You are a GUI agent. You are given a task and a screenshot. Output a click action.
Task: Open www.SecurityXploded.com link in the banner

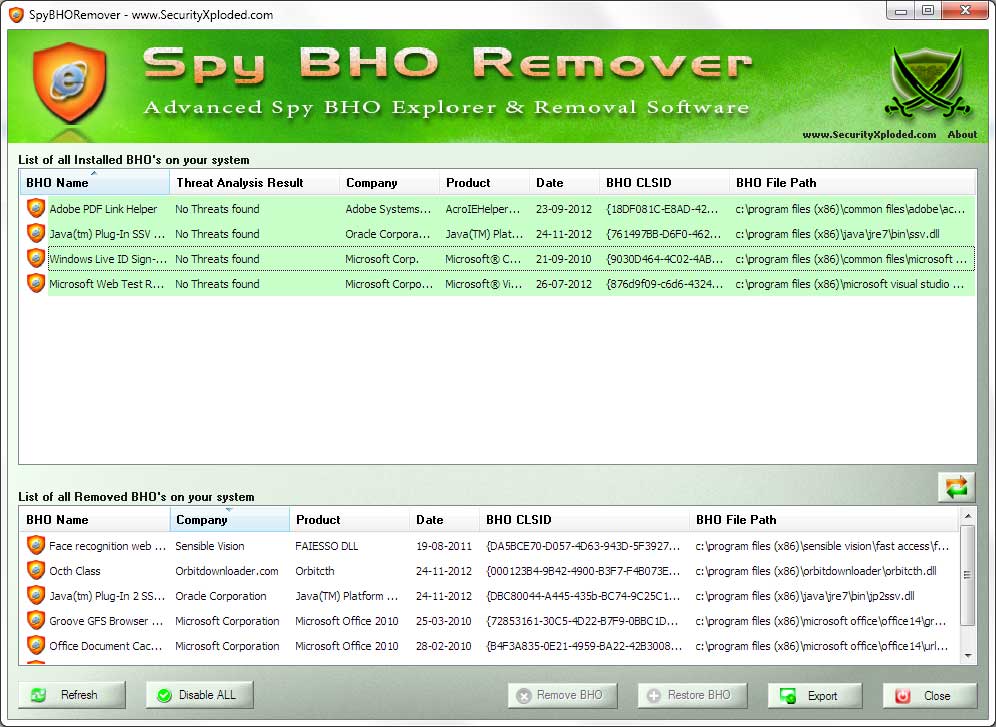869,134
